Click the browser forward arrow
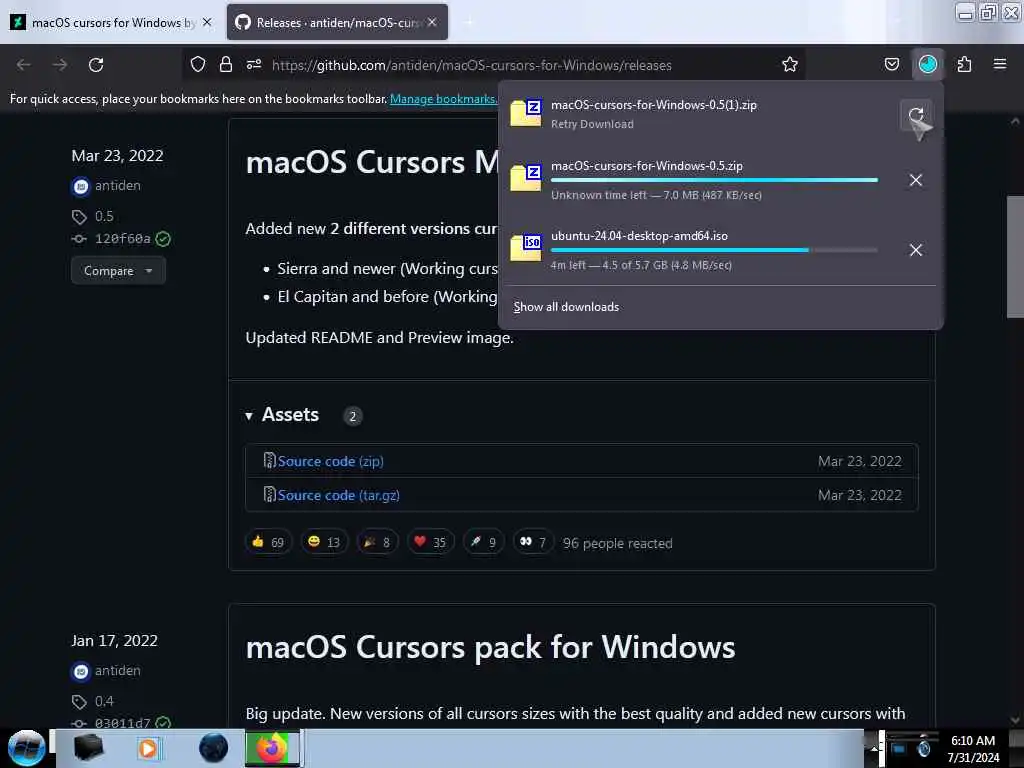The width and height of the screenshot is (1024, 768). click(60, 65)
